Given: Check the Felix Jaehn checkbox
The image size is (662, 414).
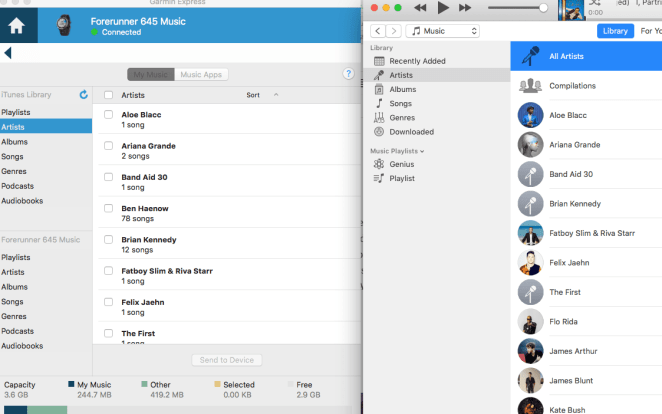Looking at the screenshot, I should pyautogui.click(x=109, y=302).
